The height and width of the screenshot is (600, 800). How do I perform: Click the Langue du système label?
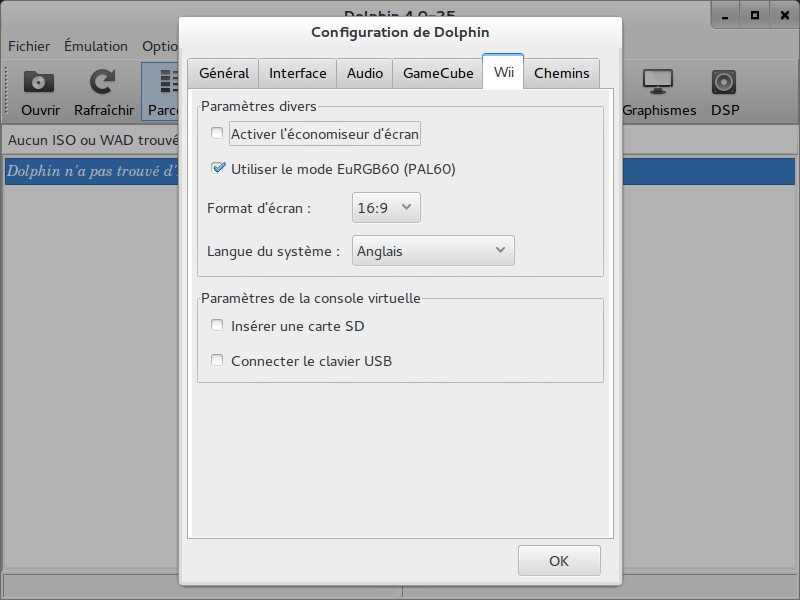point(273,251)
